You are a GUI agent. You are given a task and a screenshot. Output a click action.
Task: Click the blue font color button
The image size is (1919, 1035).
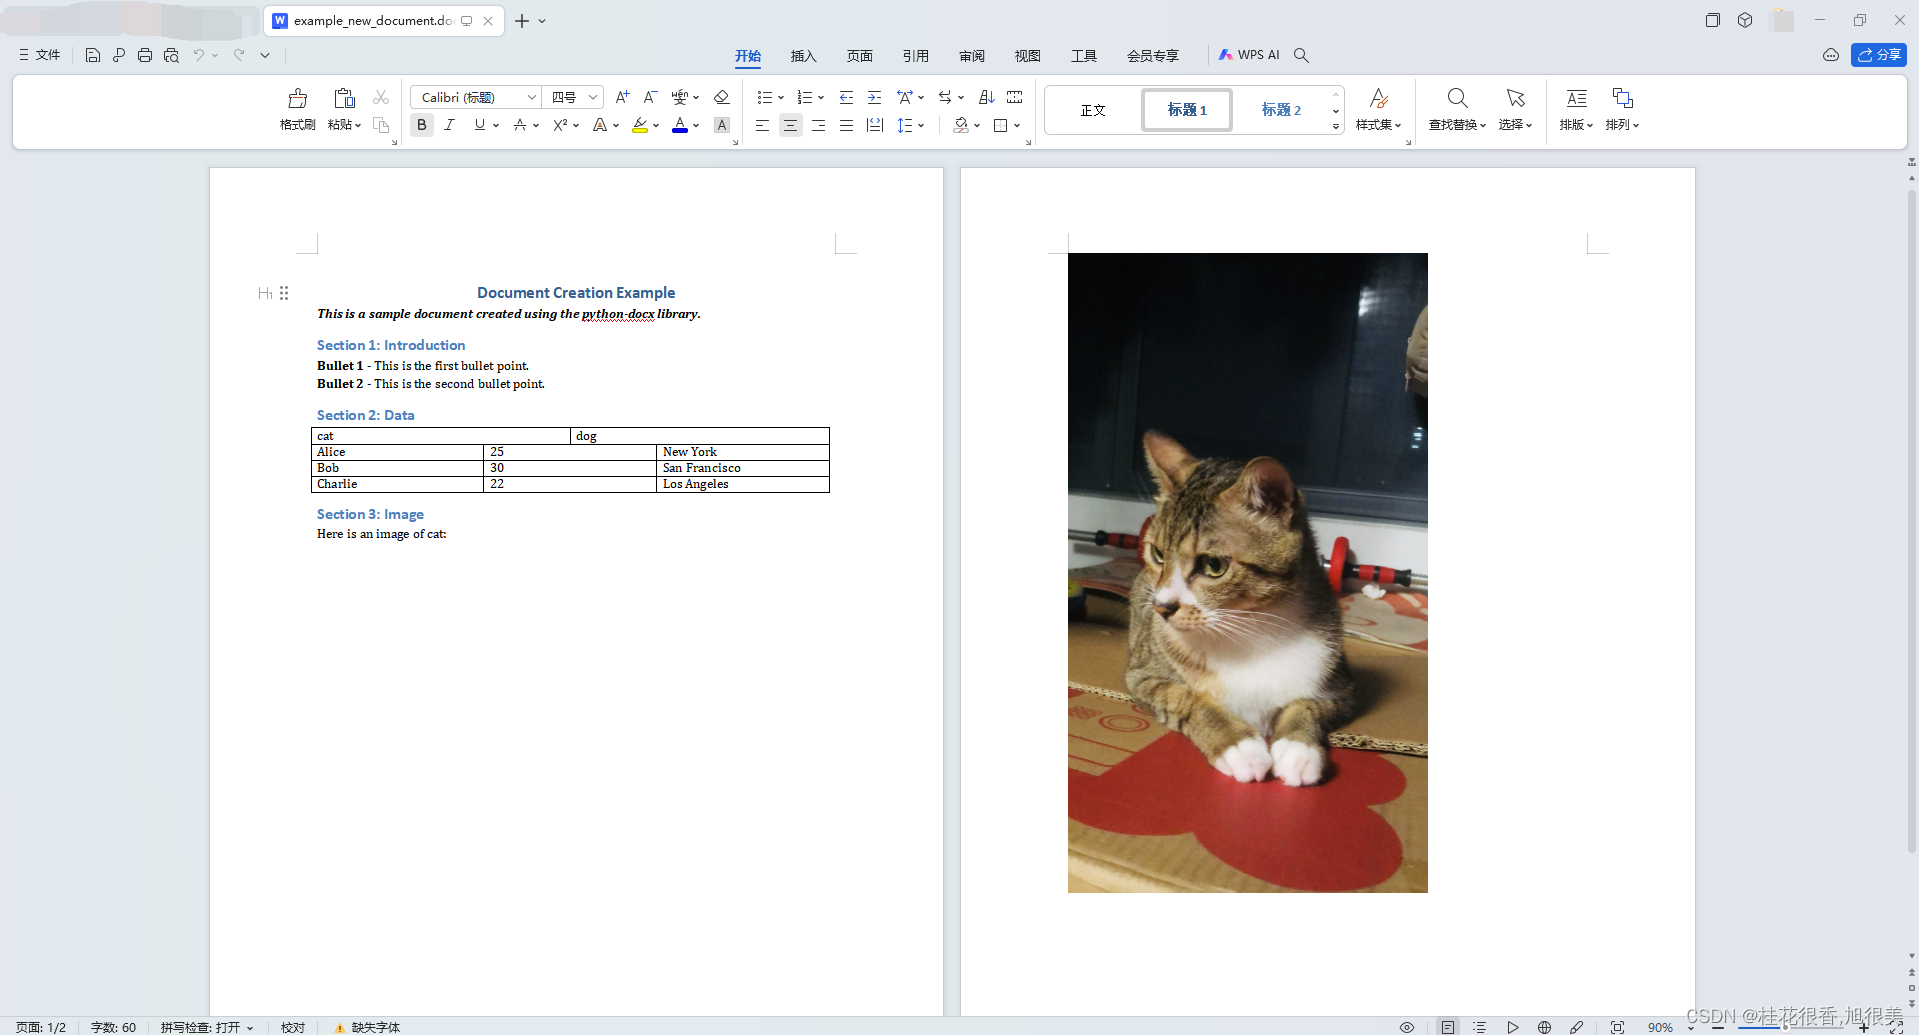(x=680, y=125)
